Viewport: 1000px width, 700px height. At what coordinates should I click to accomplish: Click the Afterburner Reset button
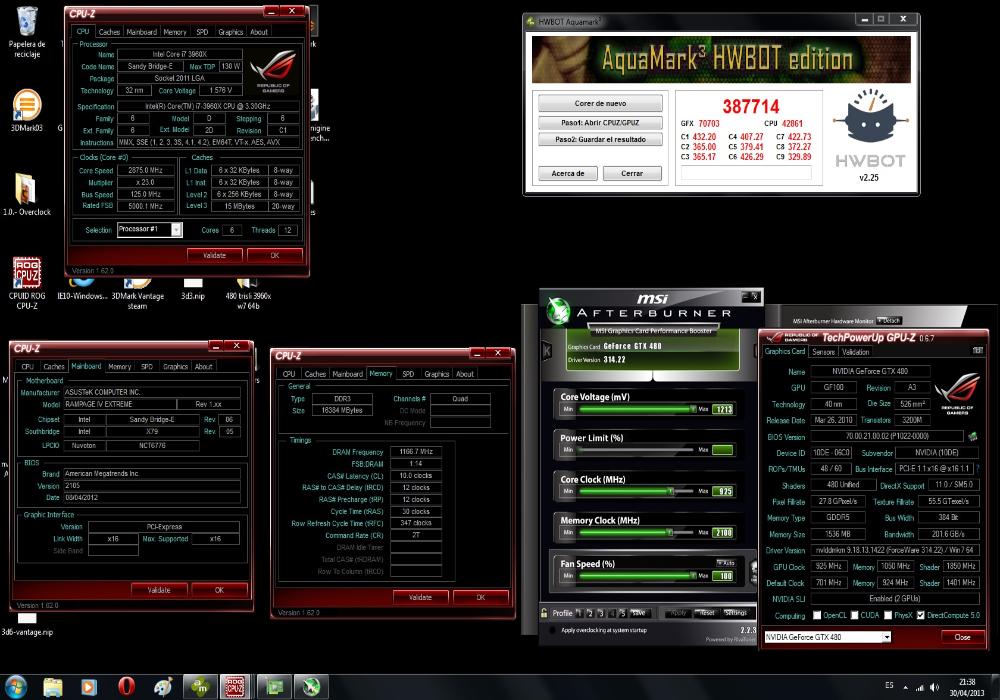coord(707,613)
